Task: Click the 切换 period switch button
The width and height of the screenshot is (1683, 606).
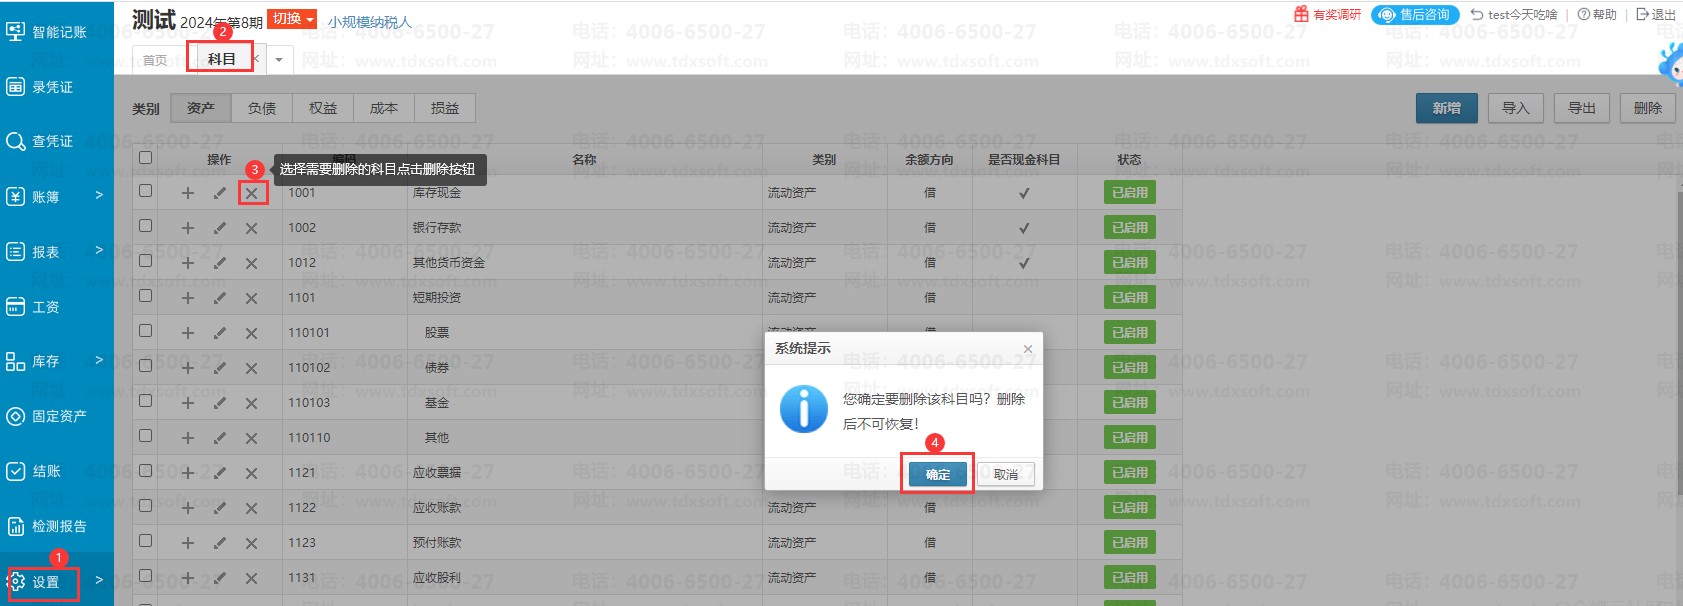Action: (x=292, y=19)
